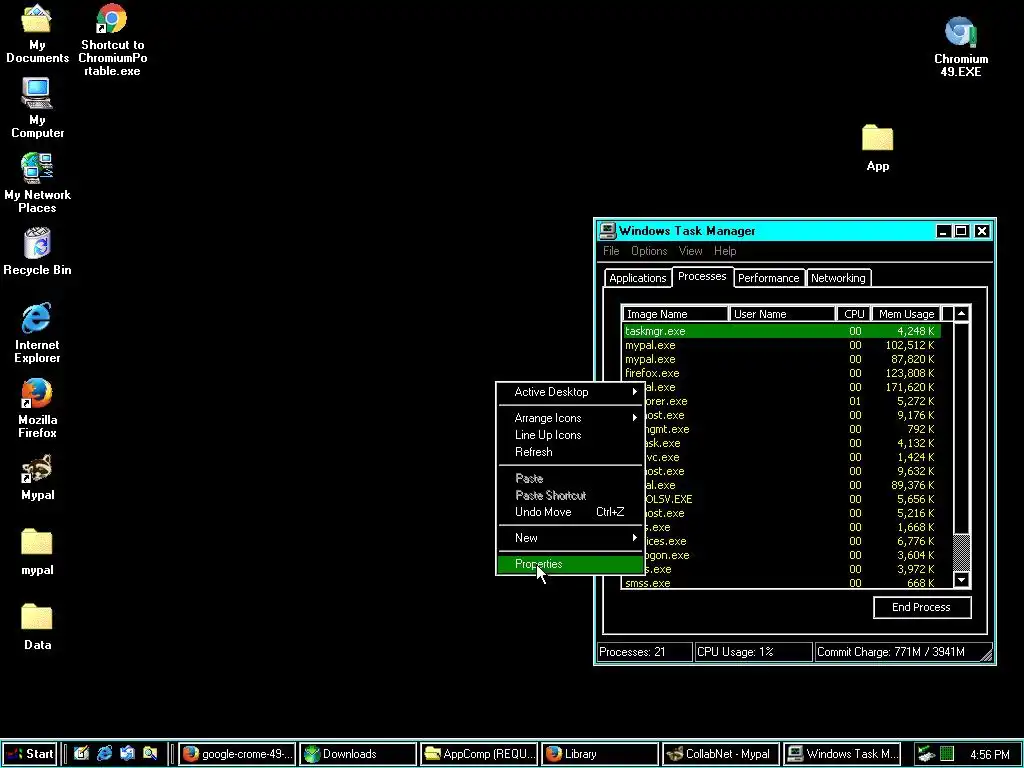Select the Shortcut to ChromiumPortable.exe icon
The height and width of the screenshot is (768, 1024).
coord(112,39)
